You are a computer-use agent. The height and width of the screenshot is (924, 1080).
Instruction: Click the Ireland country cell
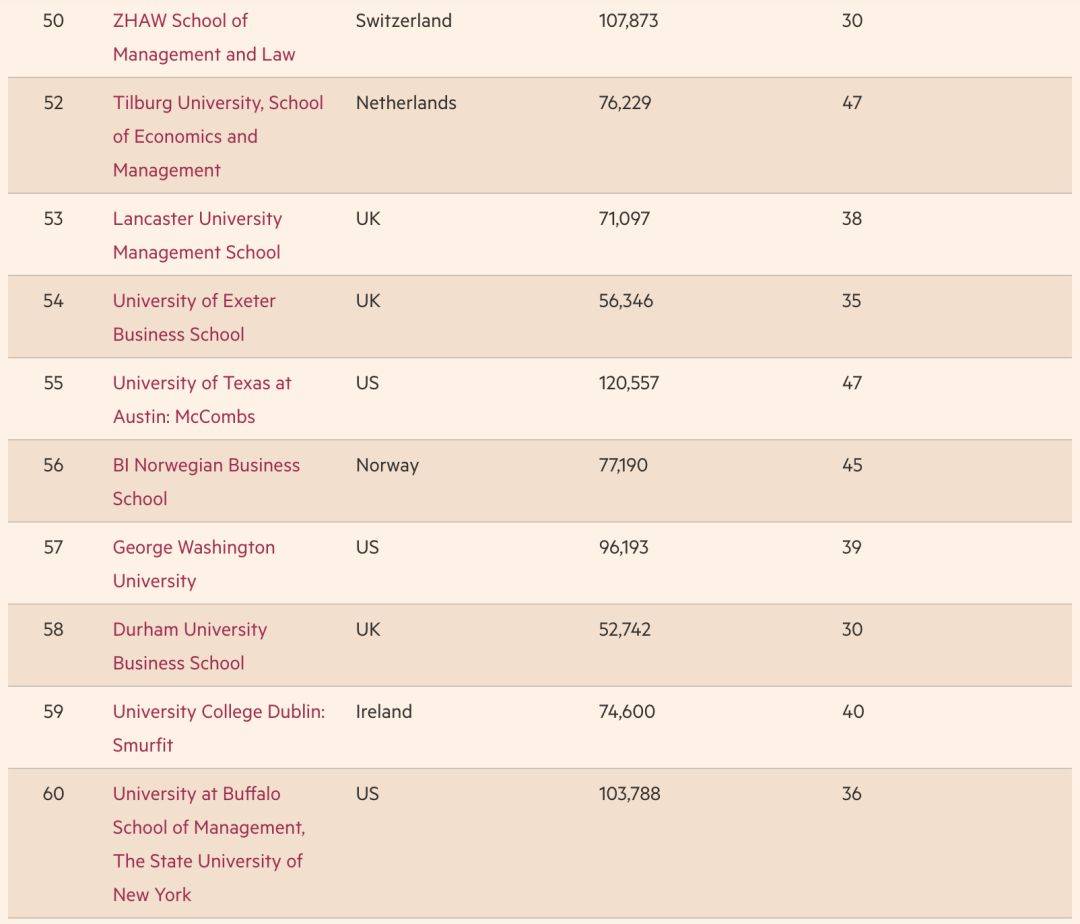coord(384,711)
